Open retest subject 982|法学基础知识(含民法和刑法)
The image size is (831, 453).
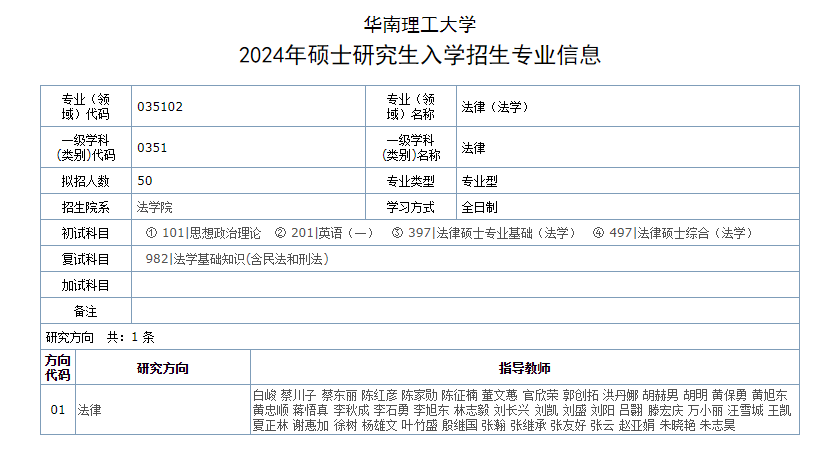237,259
